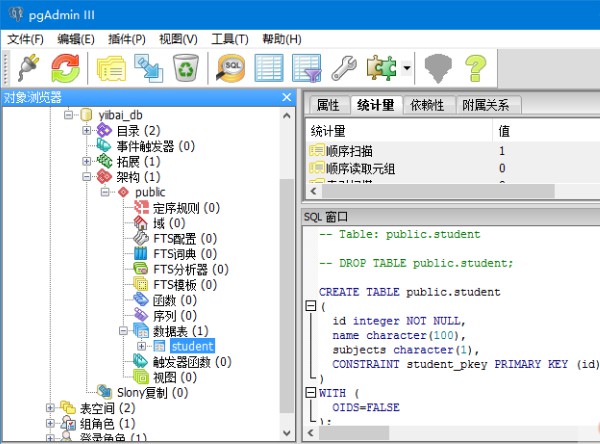Click the gray guru hint icon

coord(438,68)
